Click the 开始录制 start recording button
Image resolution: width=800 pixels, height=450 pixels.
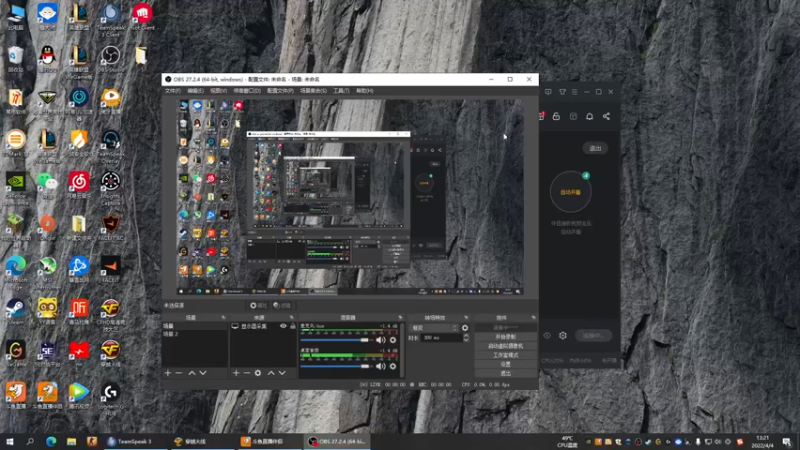tap(505, 337)
